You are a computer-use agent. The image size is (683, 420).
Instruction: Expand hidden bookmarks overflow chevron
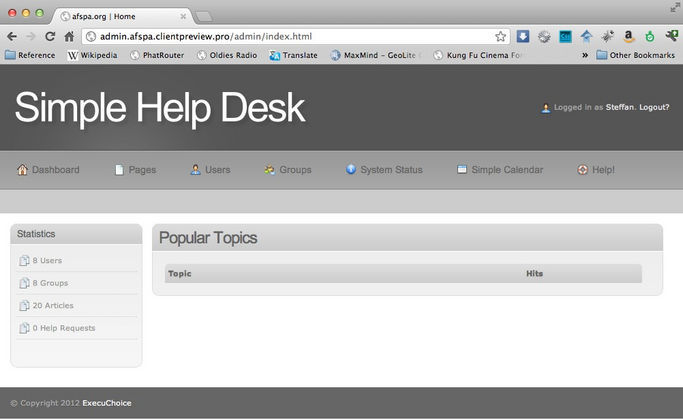pos(585,55)
